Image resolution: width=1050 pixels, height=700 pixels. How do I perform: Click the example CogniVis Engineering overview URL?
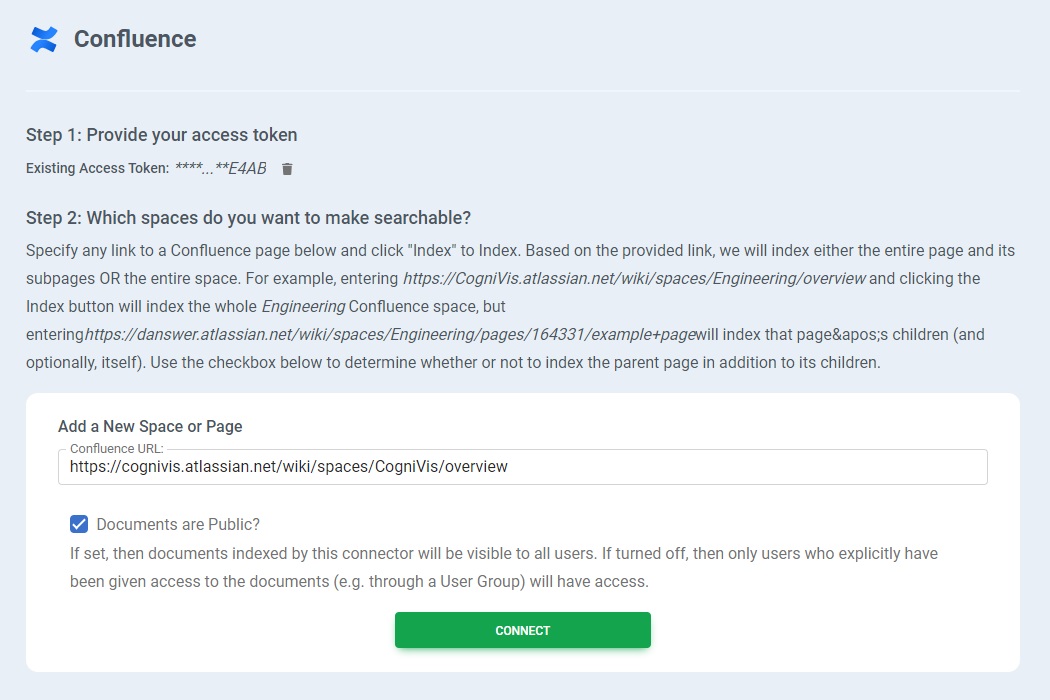[634, 278]
